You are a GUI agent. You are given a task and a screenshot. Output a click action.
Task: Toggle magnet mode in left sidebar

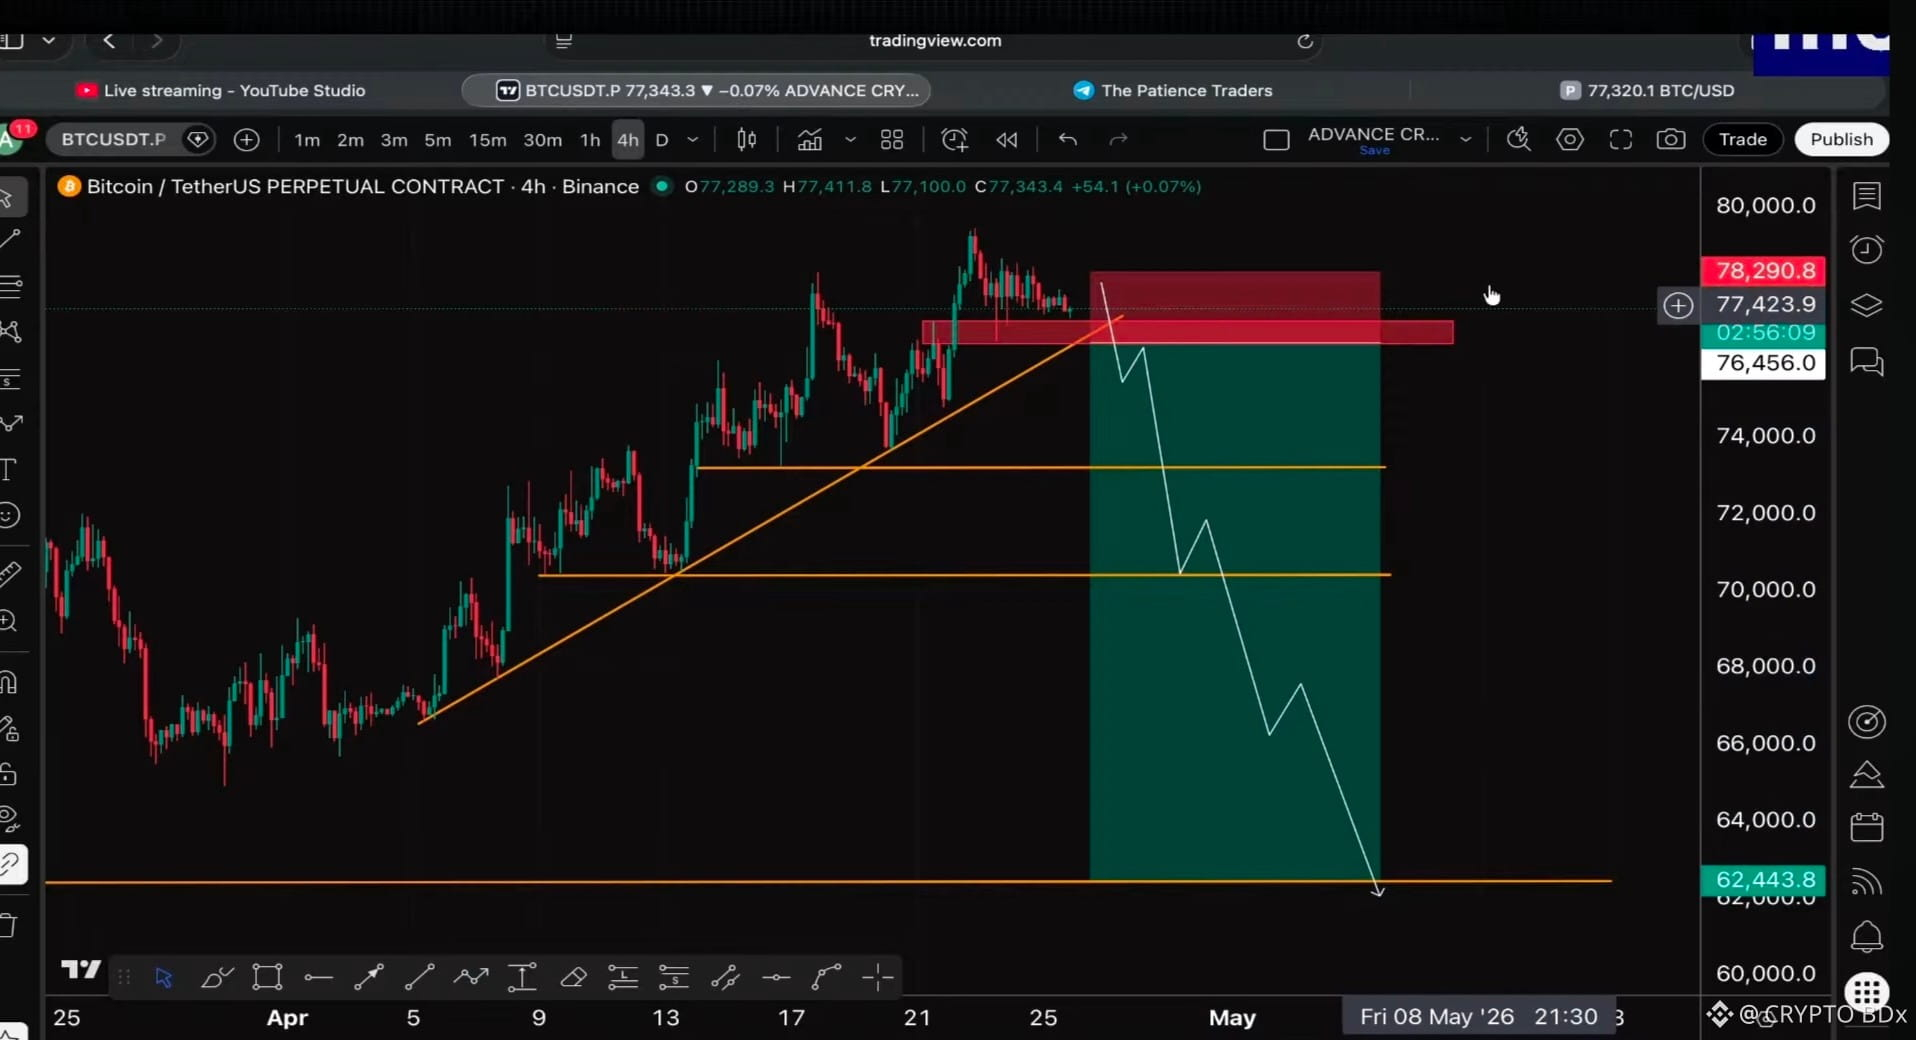pos(9,682)
